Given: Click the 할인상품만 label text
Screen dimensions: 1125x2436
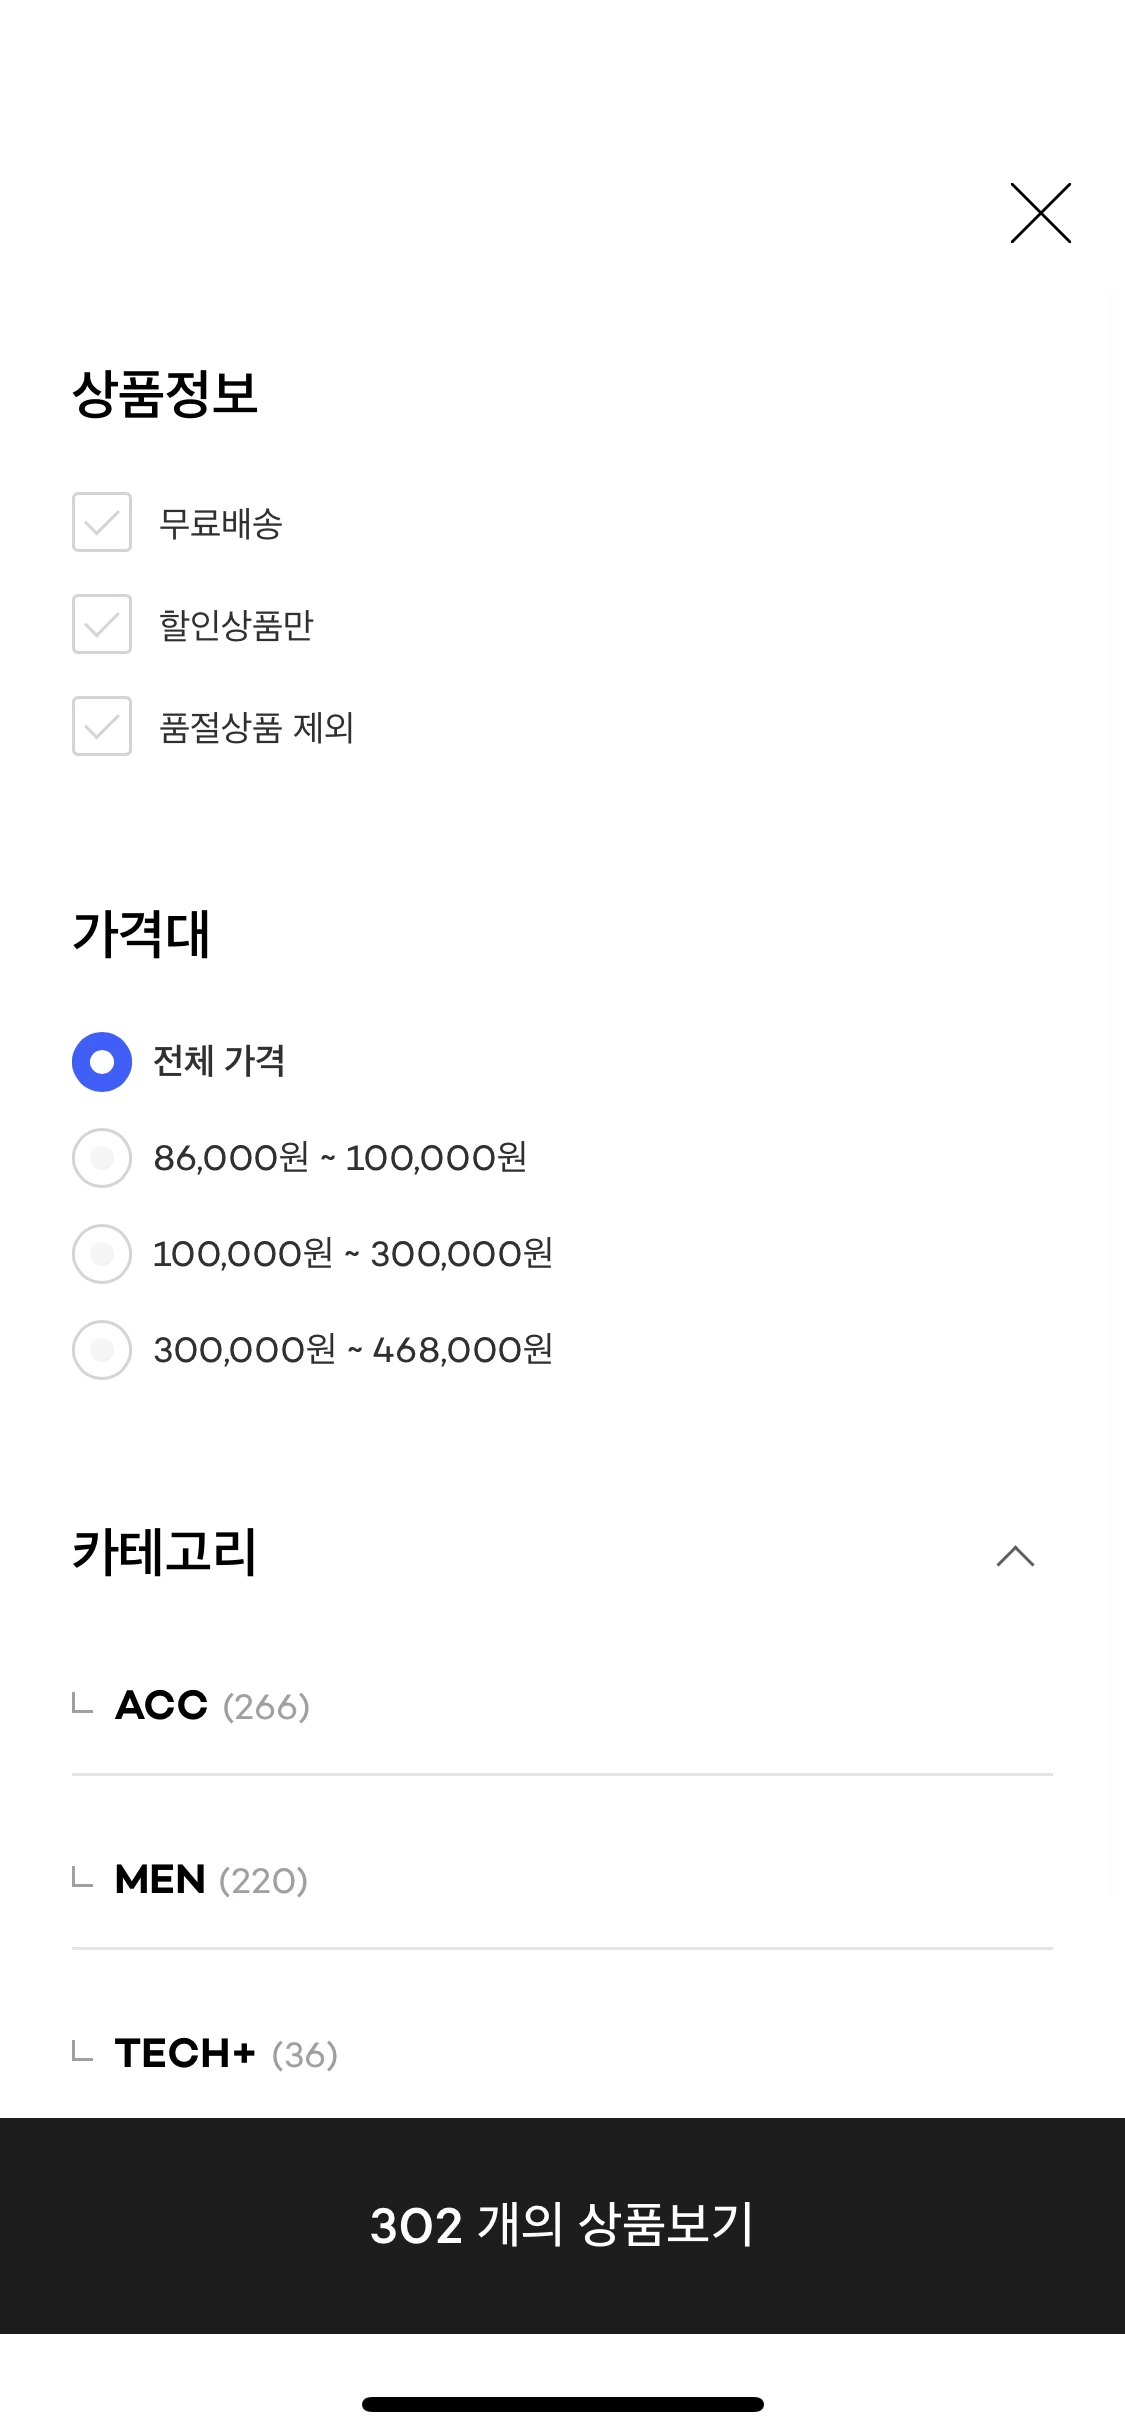Looking at the screenshot, I should (x=236, y=625).
